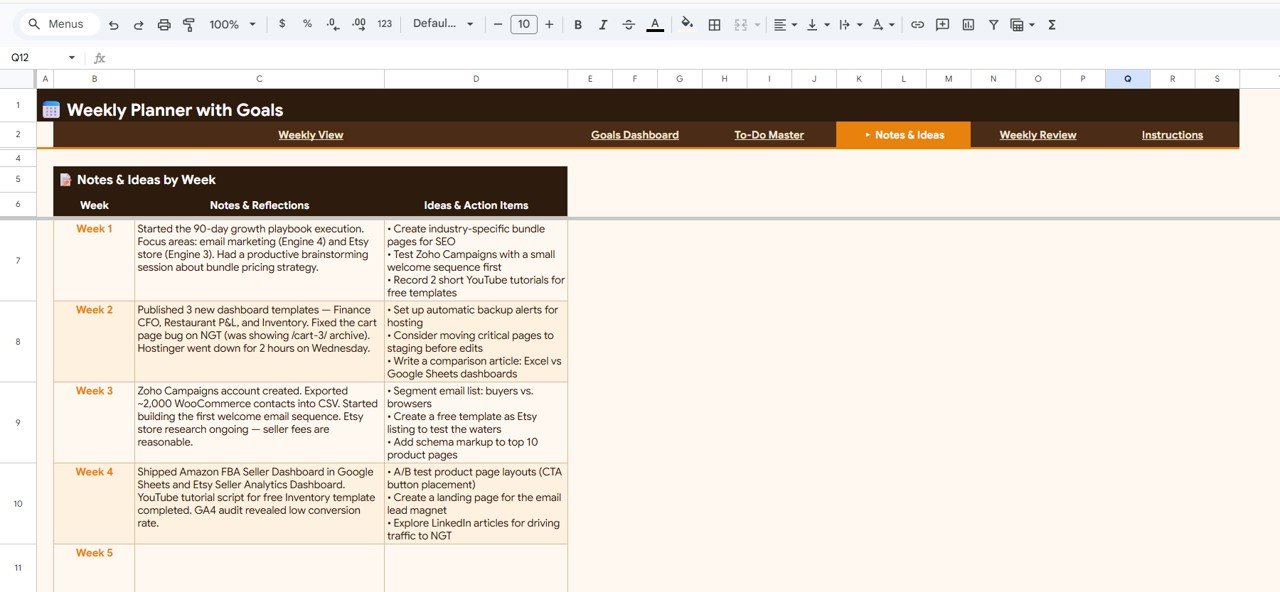Image resolution: width=1280 pixels, height=592 pixels.
Task: Select the Paint format tool
Action: (189, 24)
